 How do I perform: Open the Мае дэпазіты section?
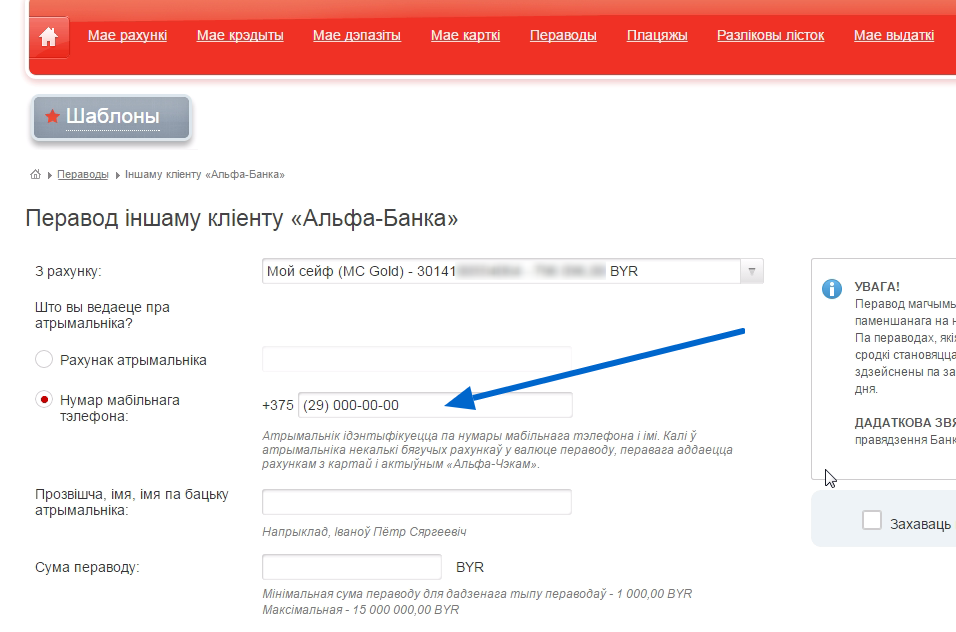pyautogui.click(x=356, y=36)
